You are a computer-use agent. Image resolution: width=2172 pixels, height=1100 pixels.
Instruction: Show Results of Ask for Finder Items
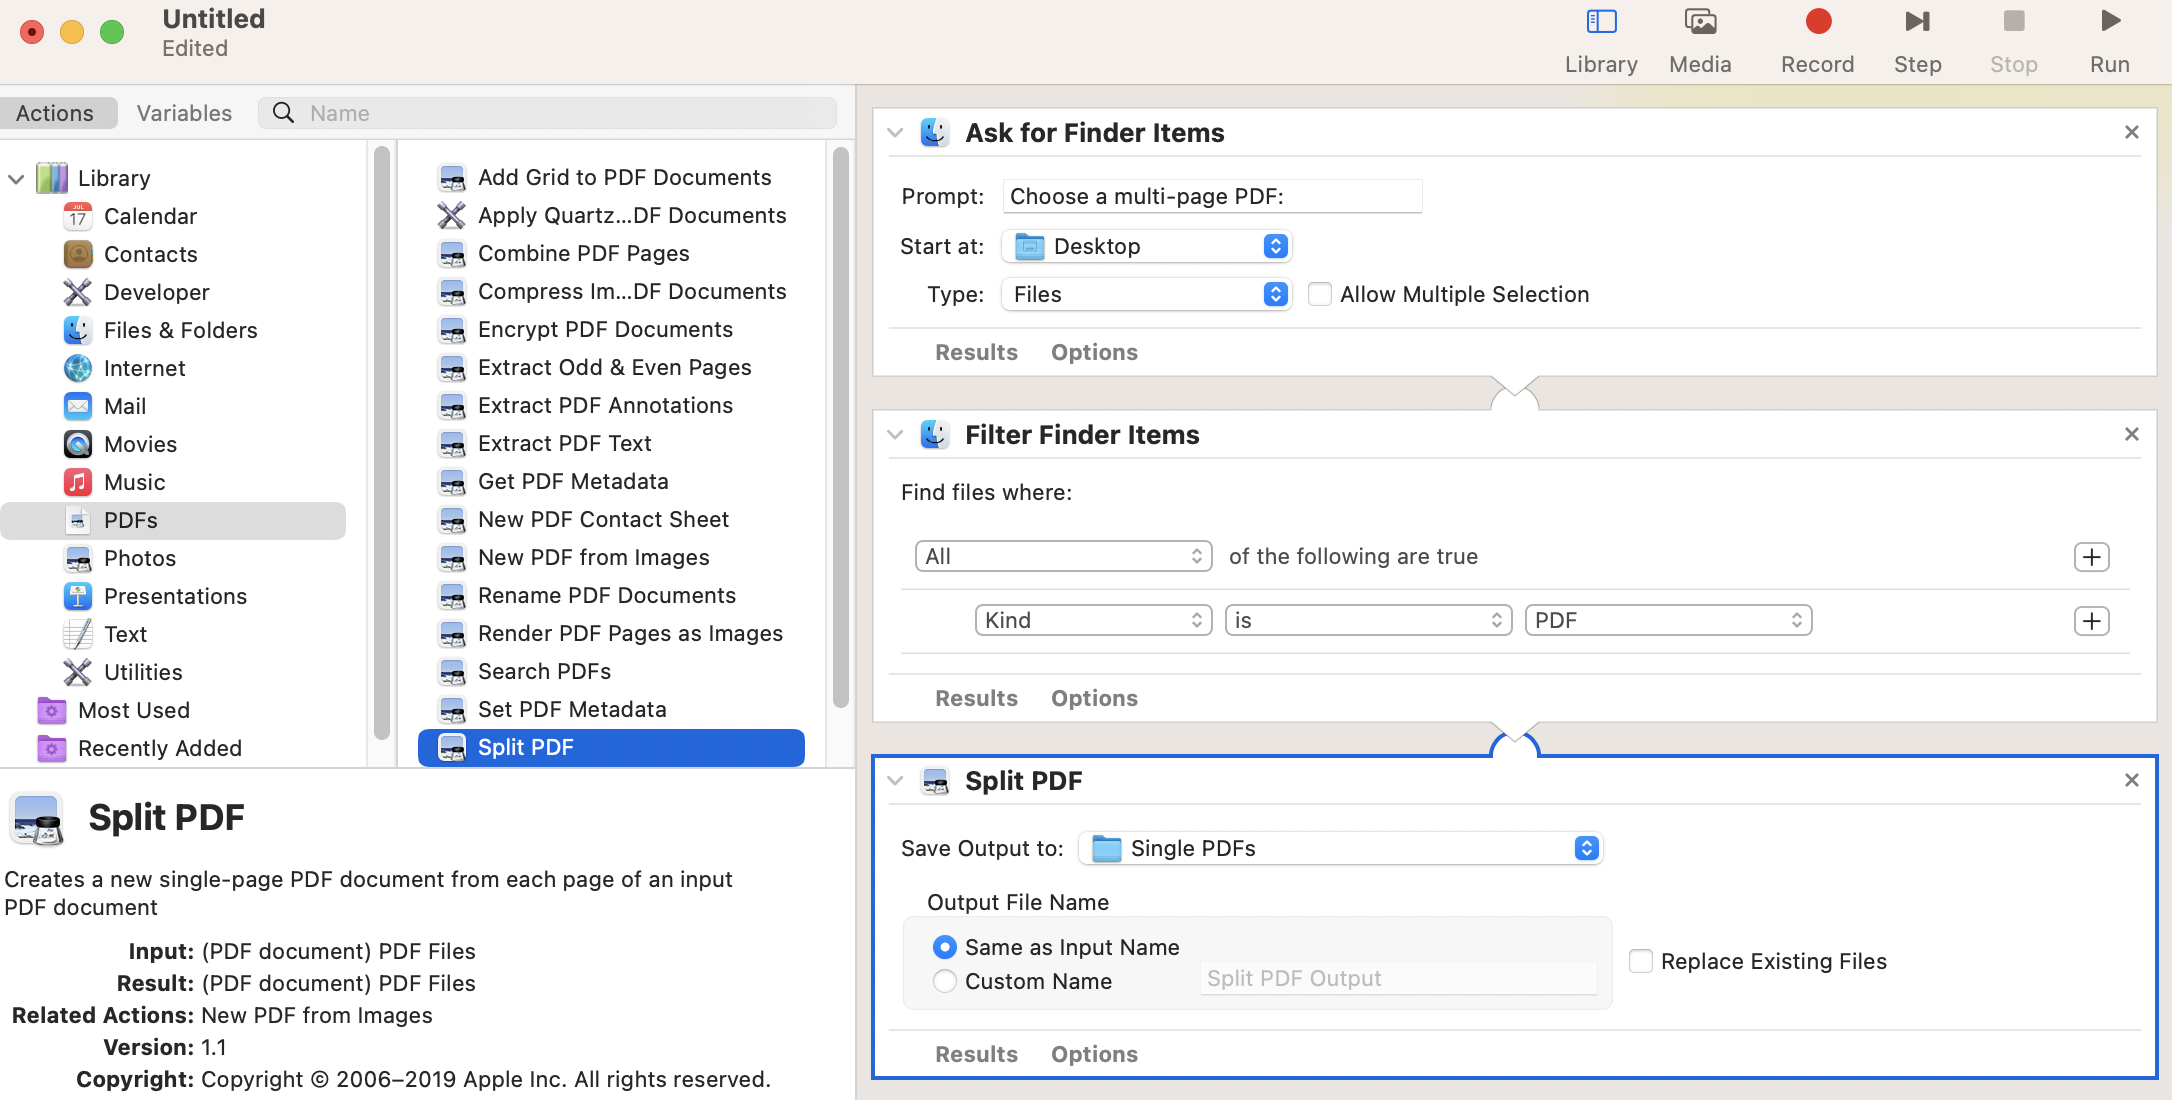(976, 352)
